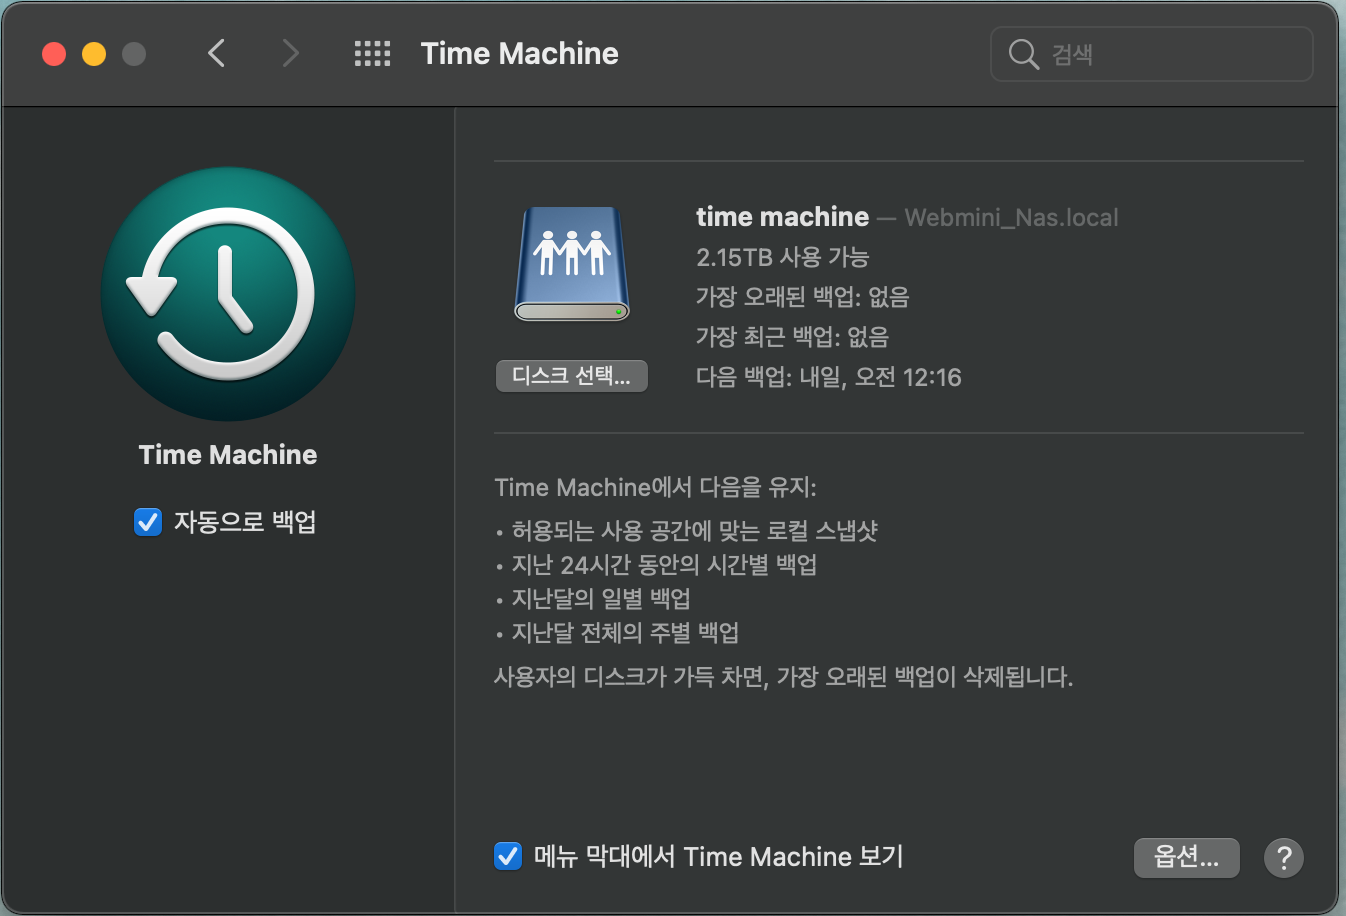
Task: Minimize window with the yellow button
Action: point(94,54)
